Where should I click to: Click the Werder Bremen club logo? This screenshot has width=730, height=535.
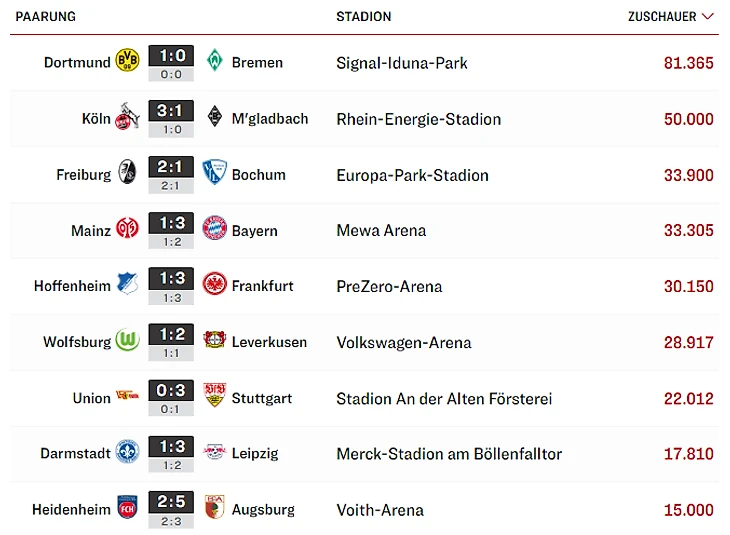click(x=214, y=62)
